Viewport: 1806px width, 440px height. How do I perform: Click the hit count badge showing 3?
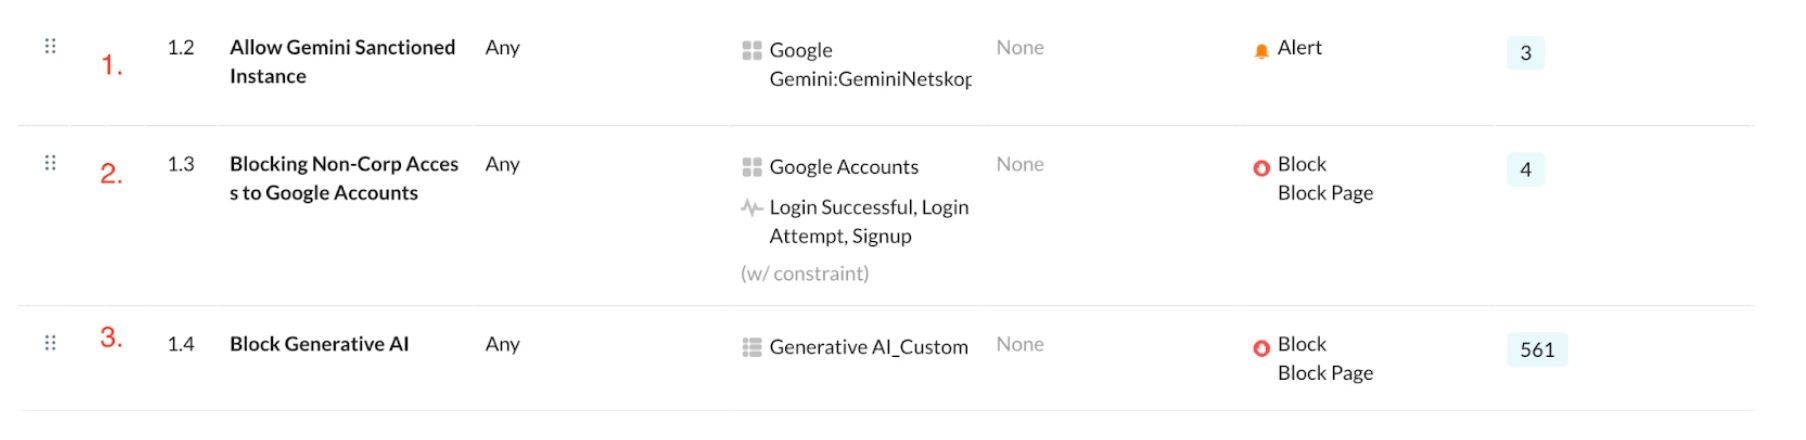click(x=1525, y=53)
